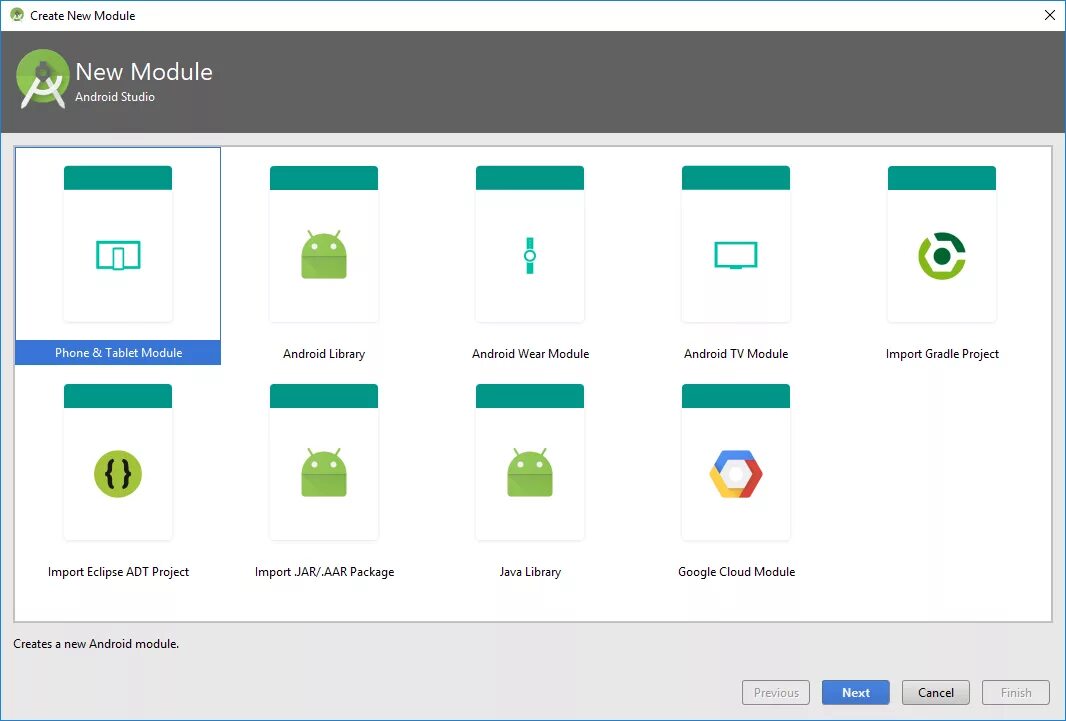Click the 'Create New Module' window title
1066x721 pixels.
pos(82,16)
